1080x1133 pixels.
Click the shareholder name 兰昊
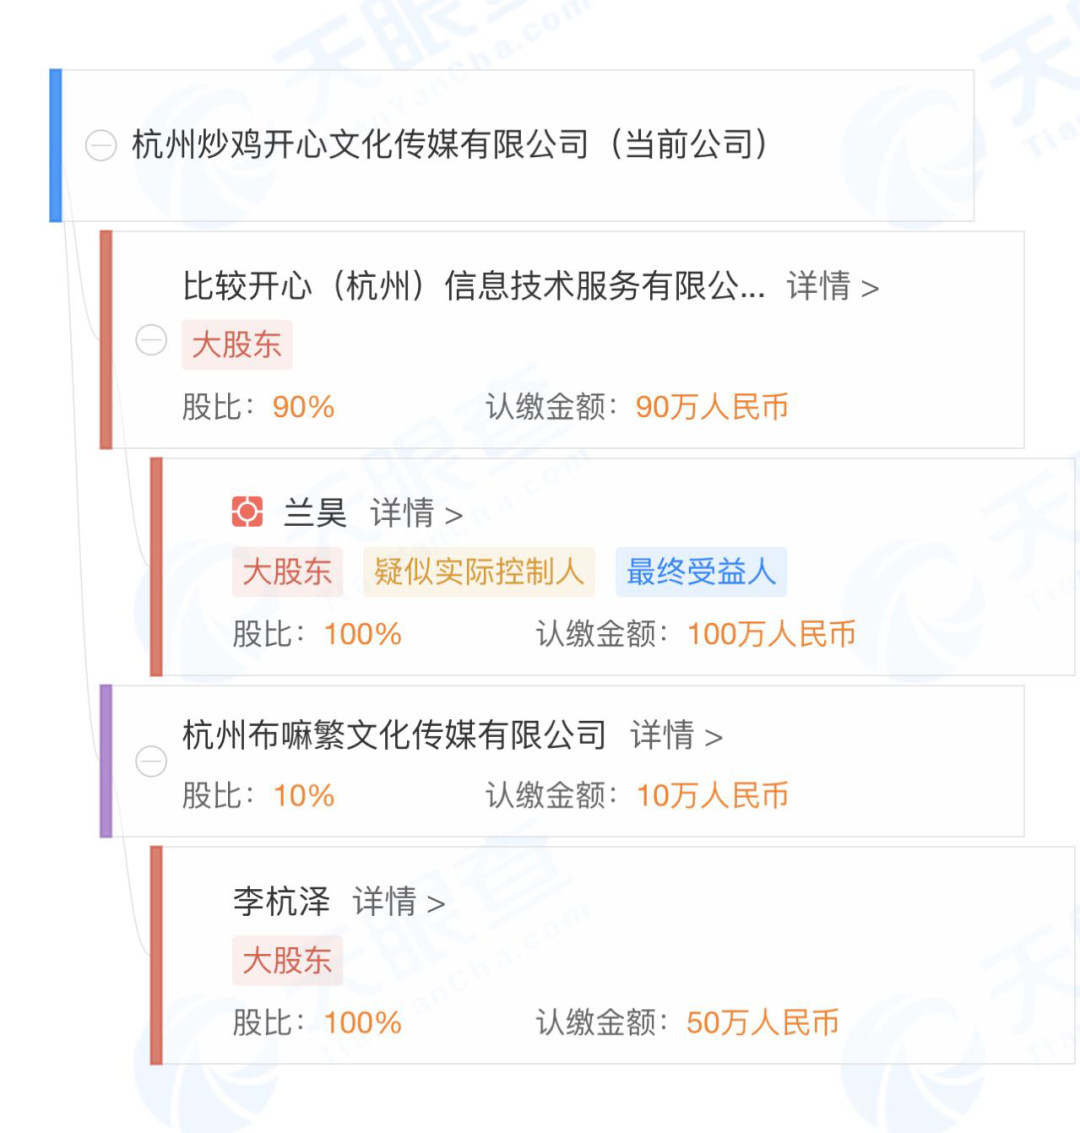pos(315,513)
